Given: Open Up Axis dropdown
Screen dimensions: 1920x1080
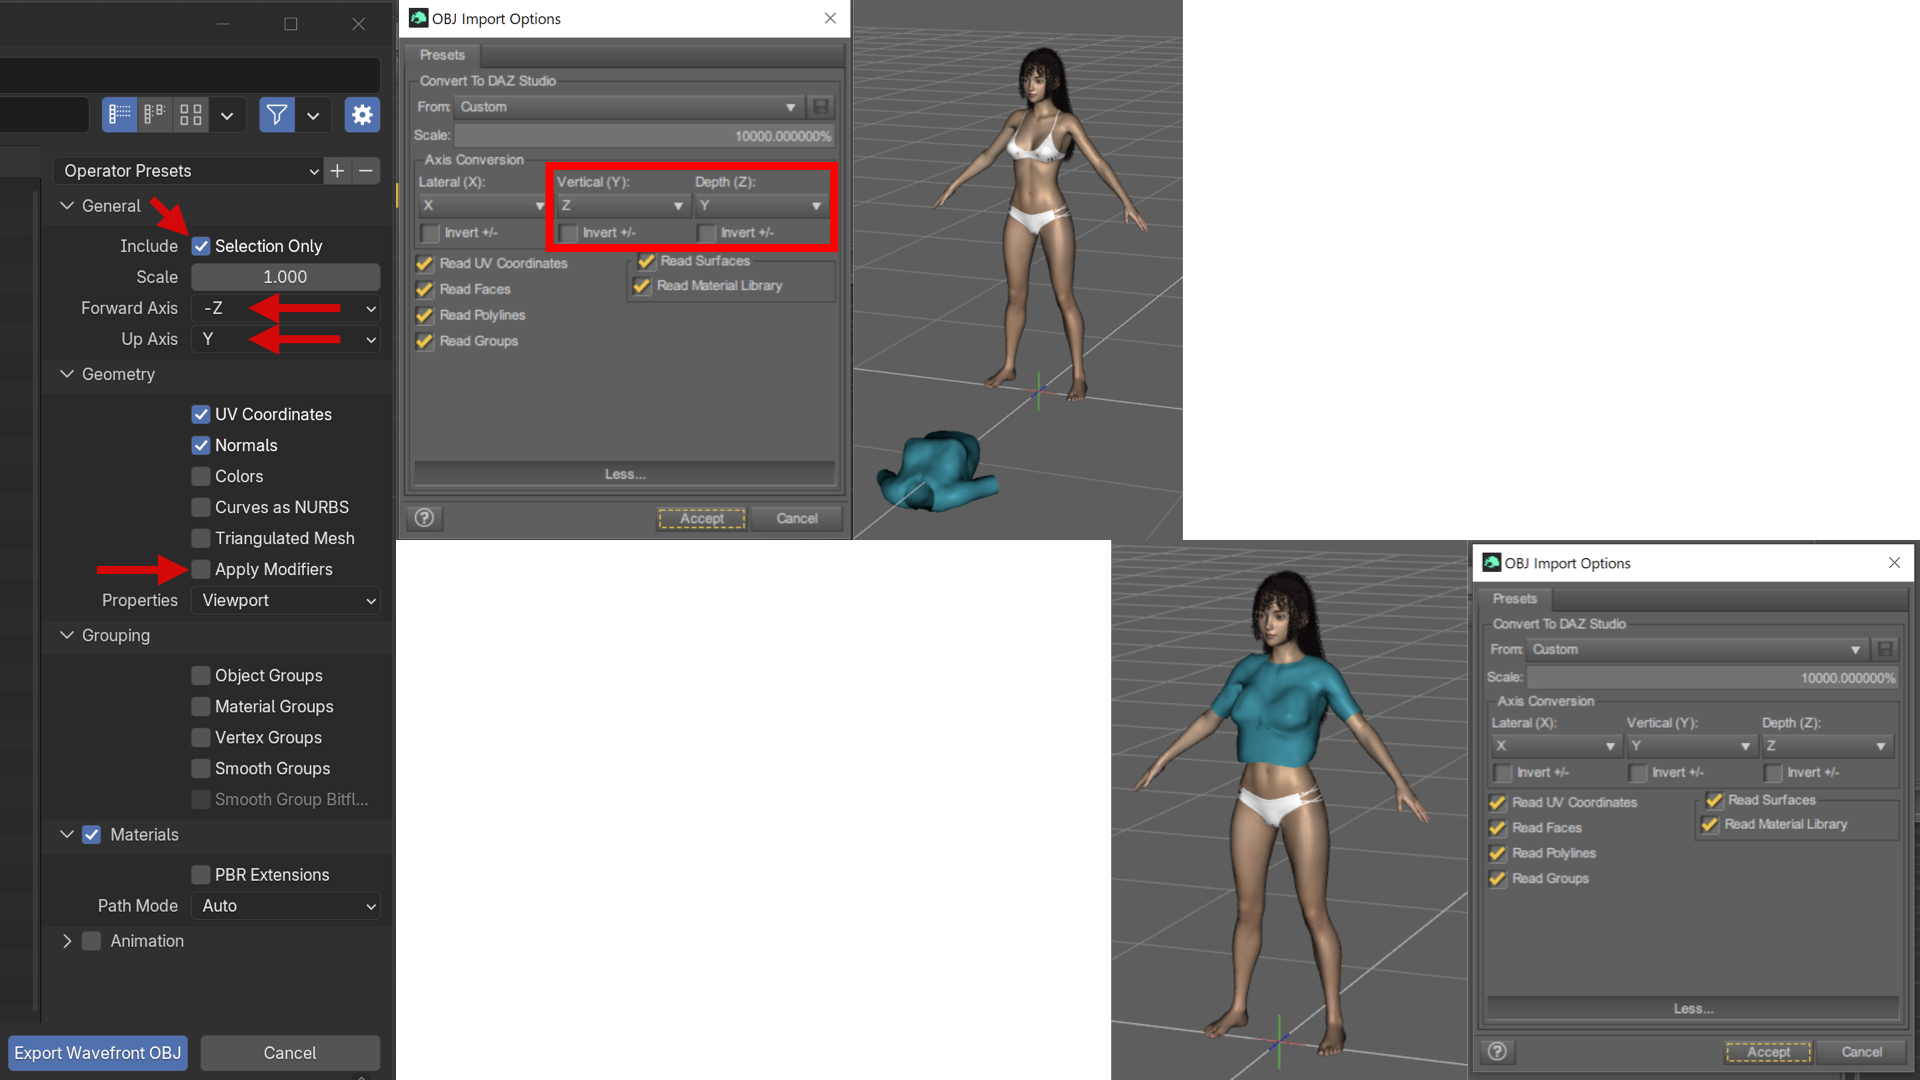Looking at the screenshot, I should point(286,339).
